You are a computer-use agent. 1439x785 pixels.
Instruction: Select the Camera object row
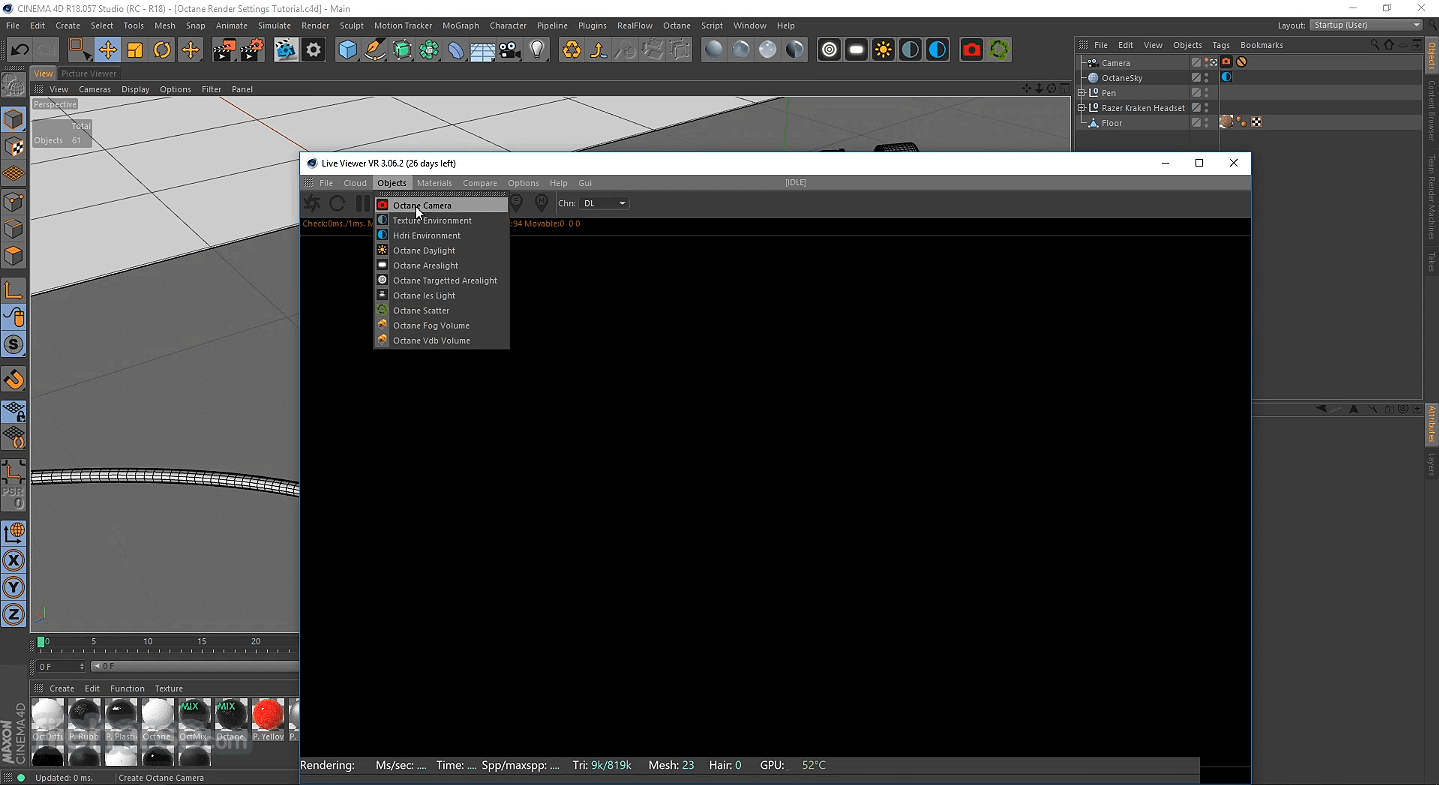pyautogui.click(x=1133, y=62)
